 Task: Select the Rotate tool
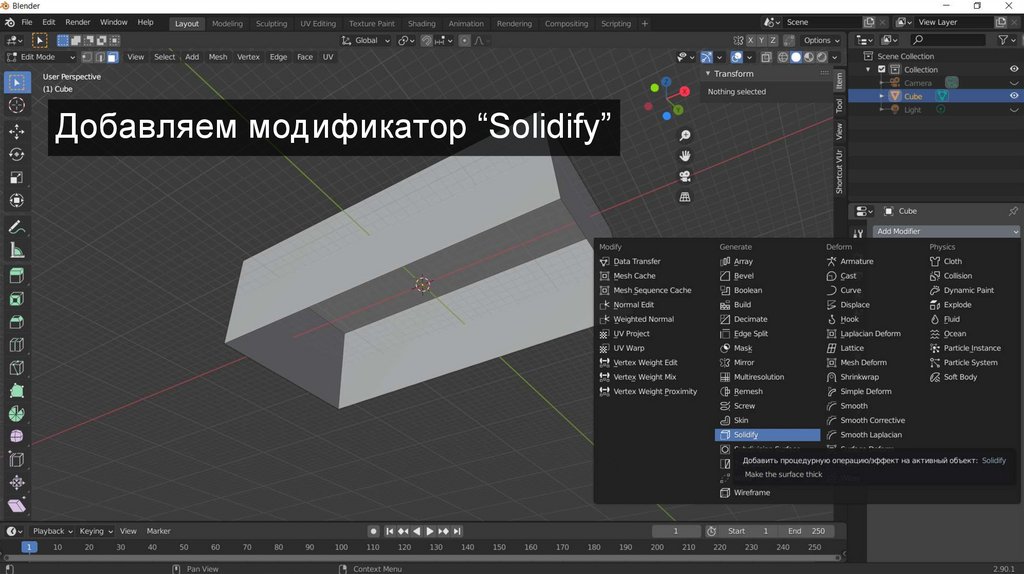[17, 154]
